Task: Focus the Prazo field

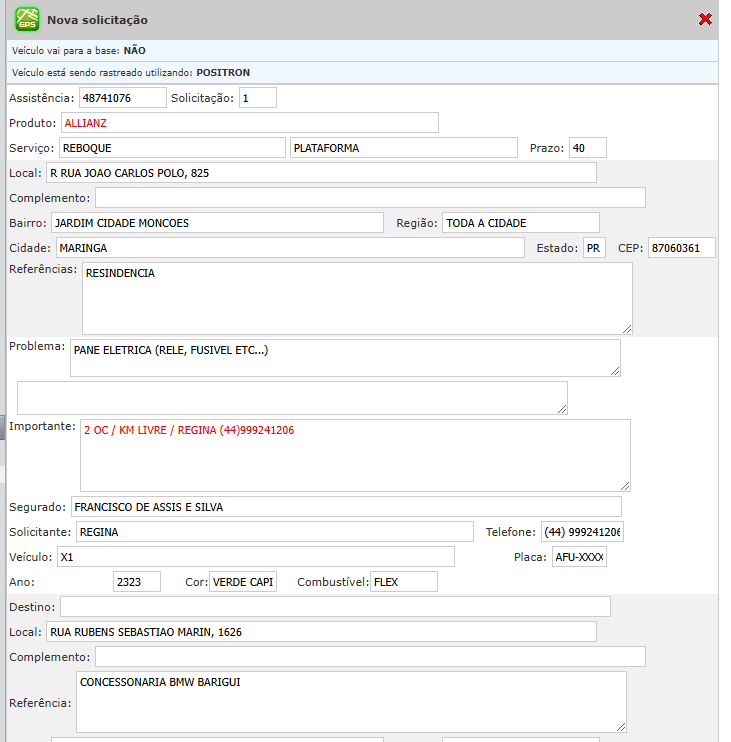Action: pyautogui.click(x=587, y=148)
